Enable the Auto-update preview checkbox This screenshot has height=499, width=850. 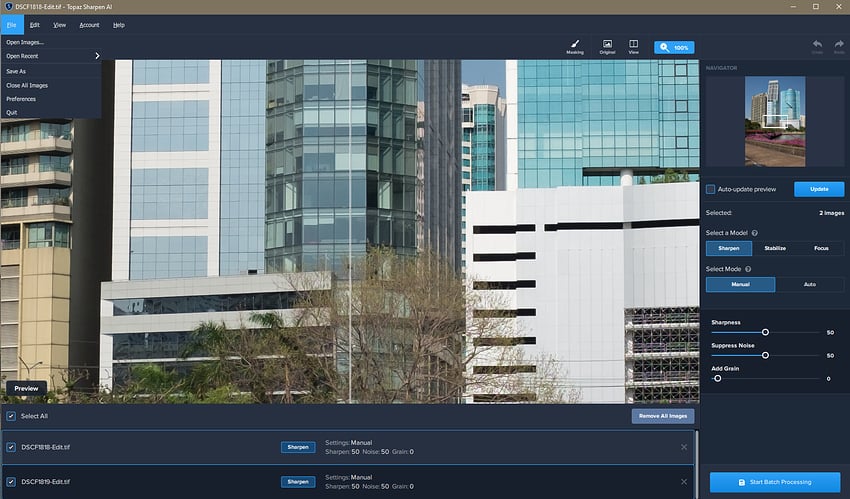pyautogui.click(x=711, y=189)
